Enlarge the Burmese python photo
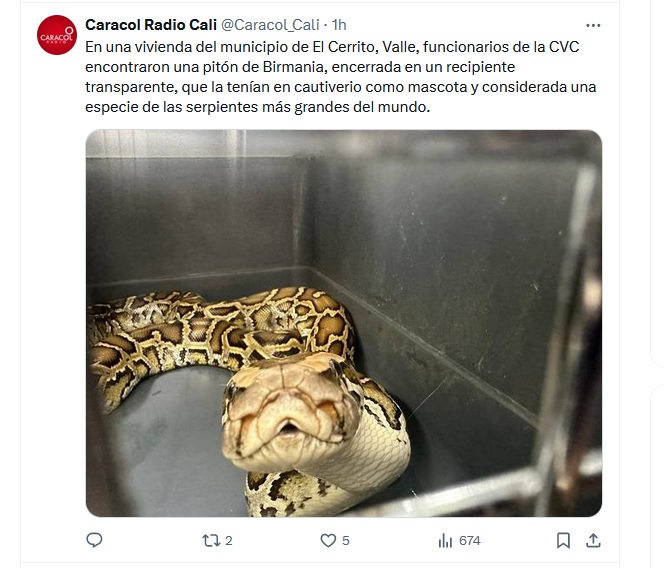This screenshot has height=568, width=664. pos(344,323)
